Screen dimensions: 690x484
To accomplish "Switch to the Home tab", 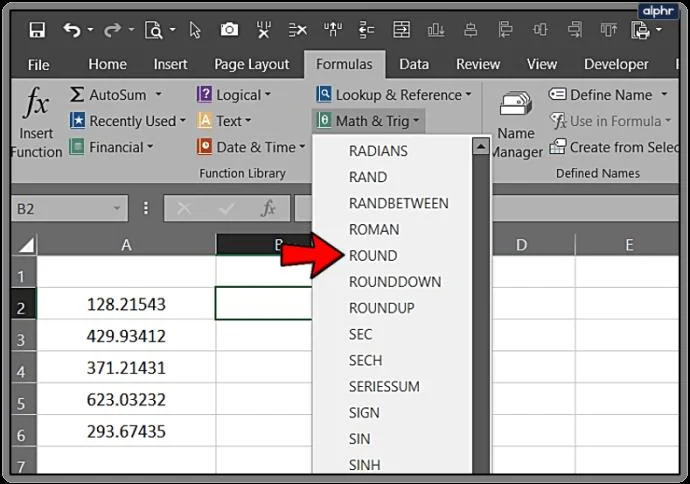I will pos(107,64).
